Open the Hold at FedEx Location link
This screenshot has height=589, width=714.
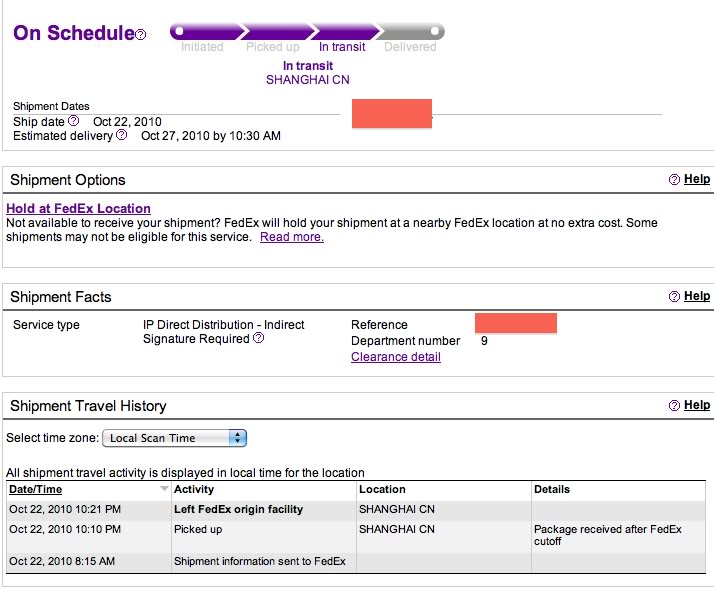tap(78, 209)
